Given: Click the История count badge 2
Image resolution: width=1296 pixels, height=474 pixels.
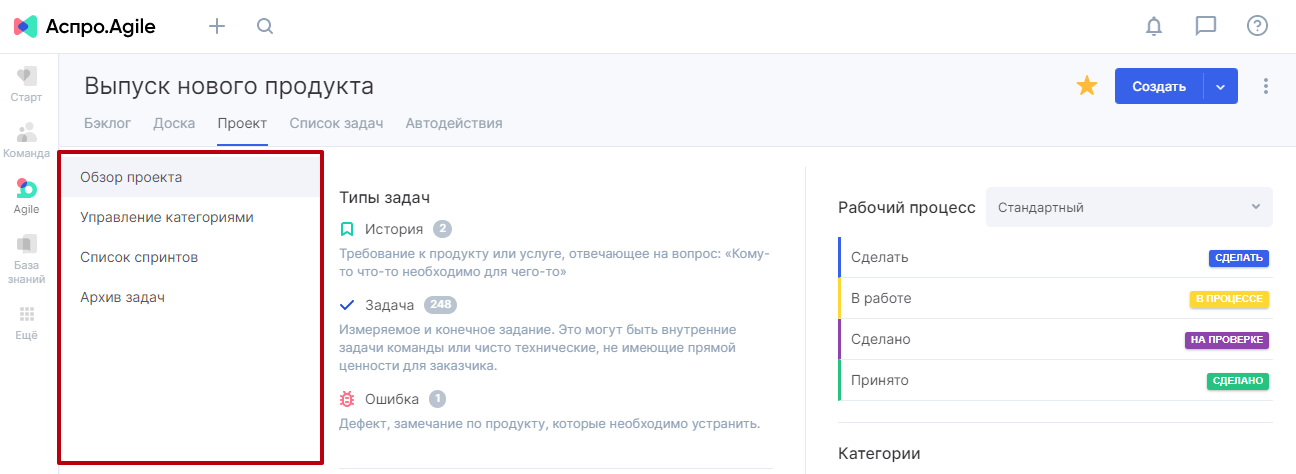Looking at the screenshot, I should pyautogui.click(x=442, y=229).
